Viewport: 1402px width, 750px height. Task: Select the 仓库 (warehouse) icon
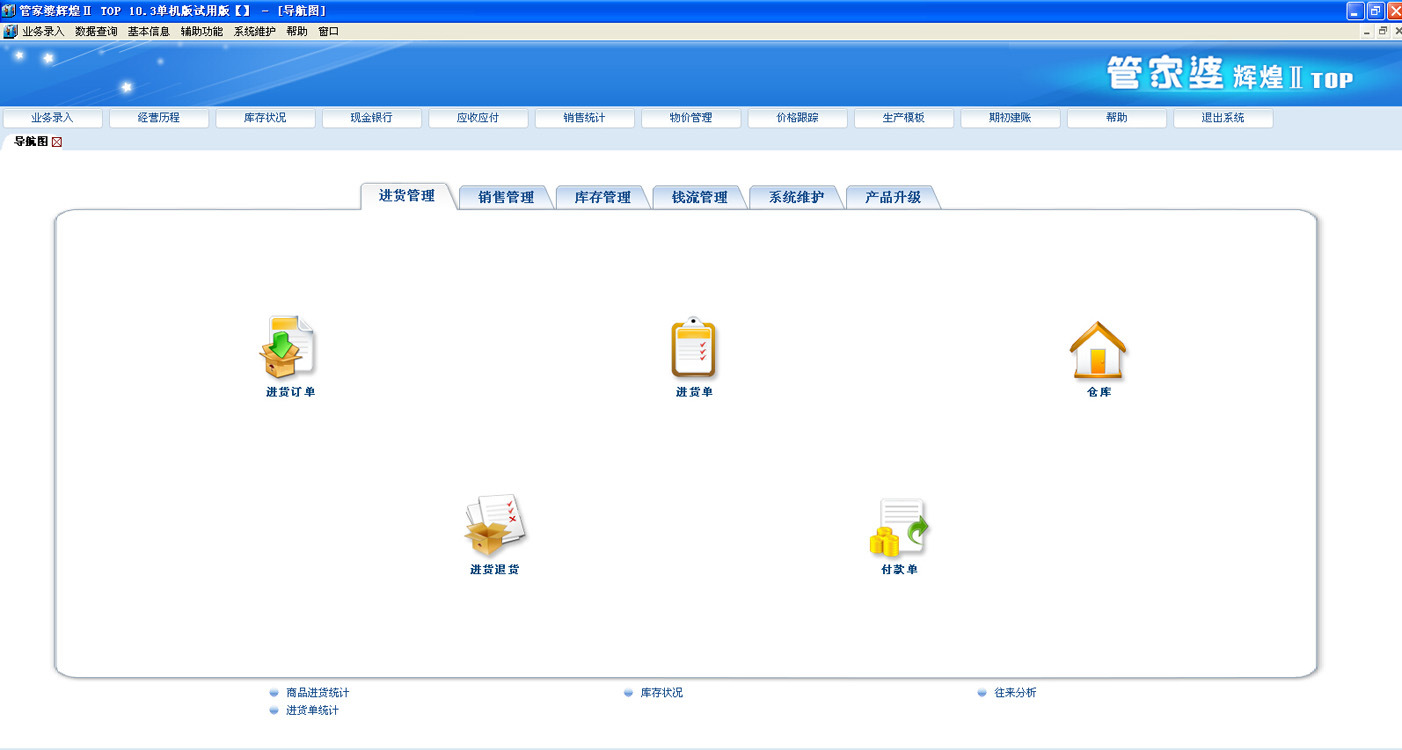tap(1098, 350)
